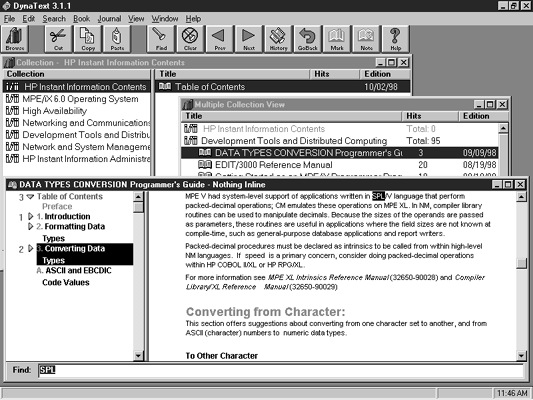Click scroll up arrow in Multiple Collection View
The width and height of the screenshot is (533, 400).
tap(503, 128)
